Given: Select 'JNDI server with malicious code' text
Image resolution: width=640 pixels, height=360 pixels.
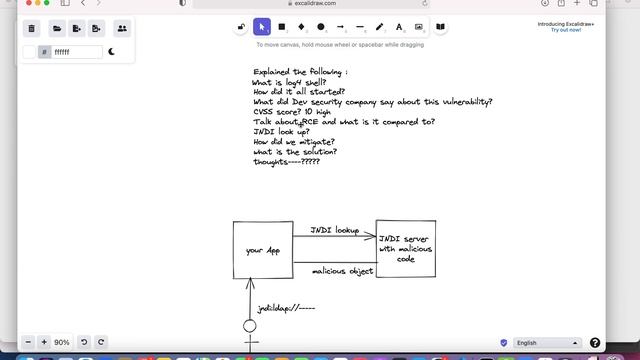Looking at the screenshot, I should point(405,249).
